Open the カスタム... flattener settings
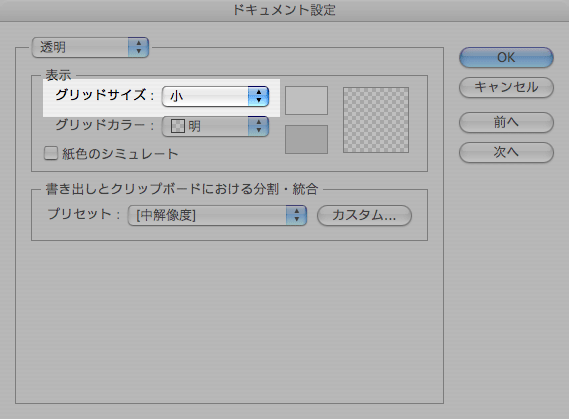569x419 pixels. click(x=364, y=215)
